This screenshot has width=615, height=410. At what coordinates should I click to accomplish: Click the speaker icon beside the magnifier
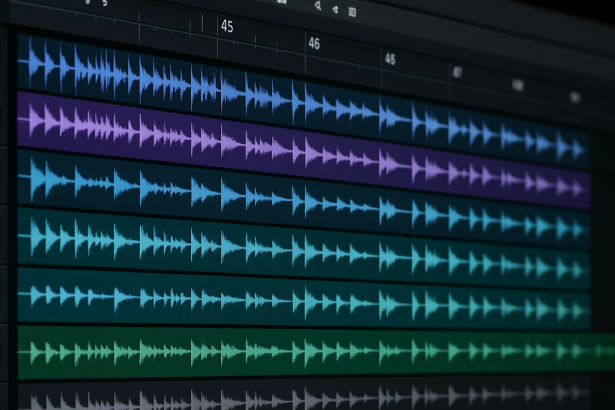point(335,9)
